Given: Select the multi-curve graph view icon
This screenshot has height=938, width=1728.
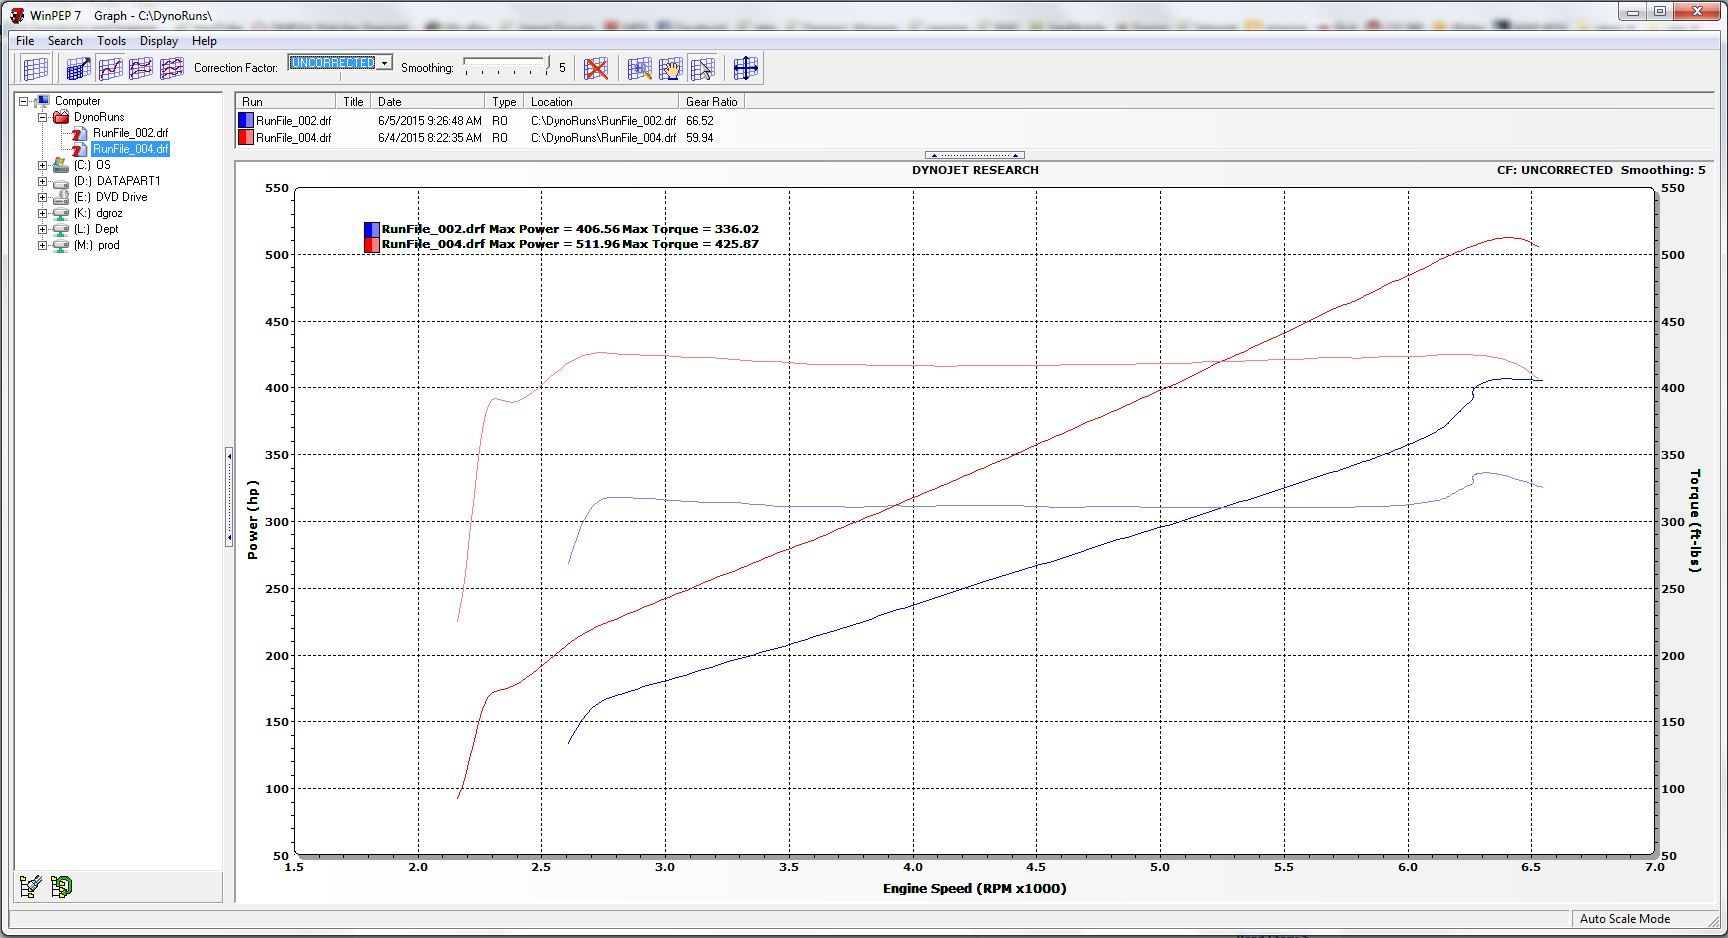Looking at the screenshot, I should click(172, 68).
